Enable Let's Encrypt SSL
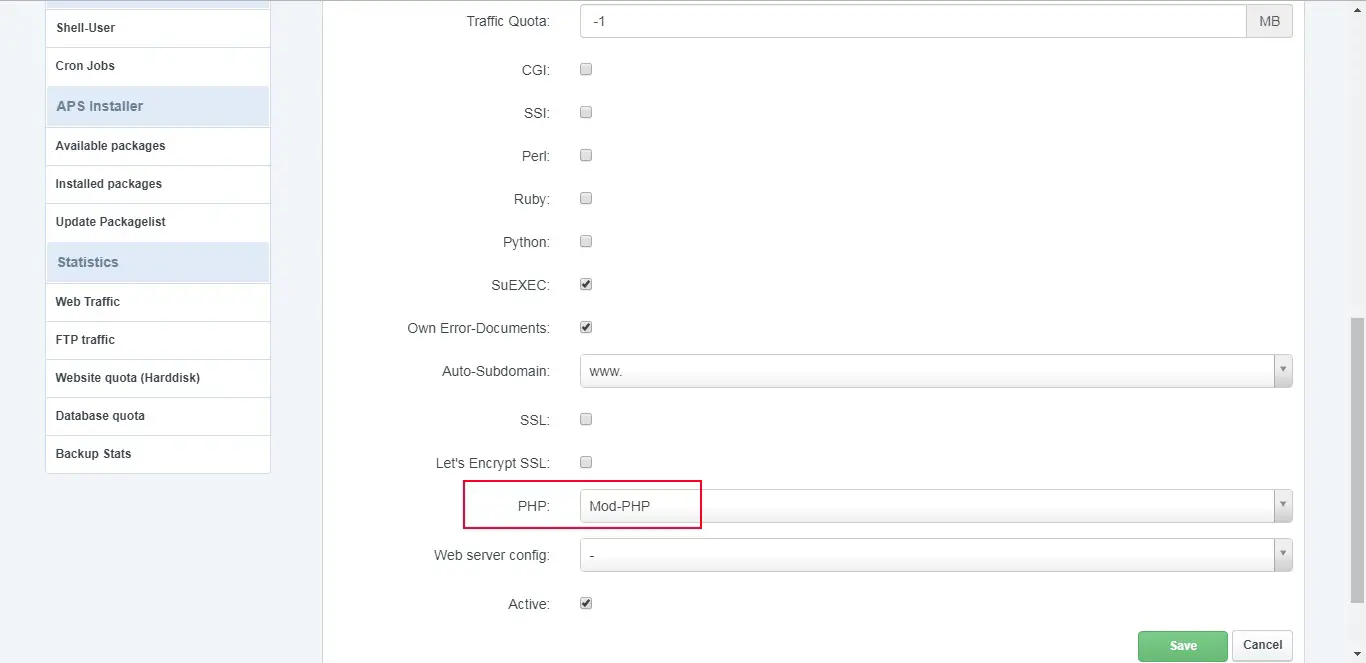This screenshot has height=663, width=1366. [585, 462]
